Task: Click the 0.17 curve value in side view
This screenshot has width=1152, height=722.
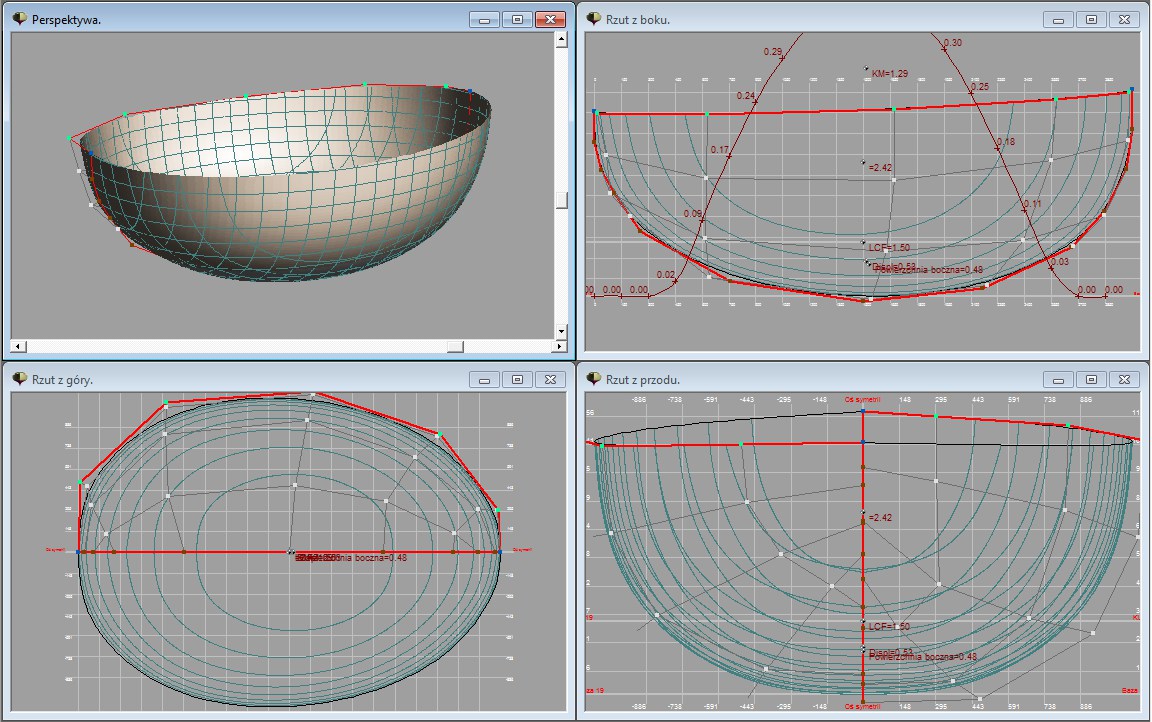Action: coord(719,150)
